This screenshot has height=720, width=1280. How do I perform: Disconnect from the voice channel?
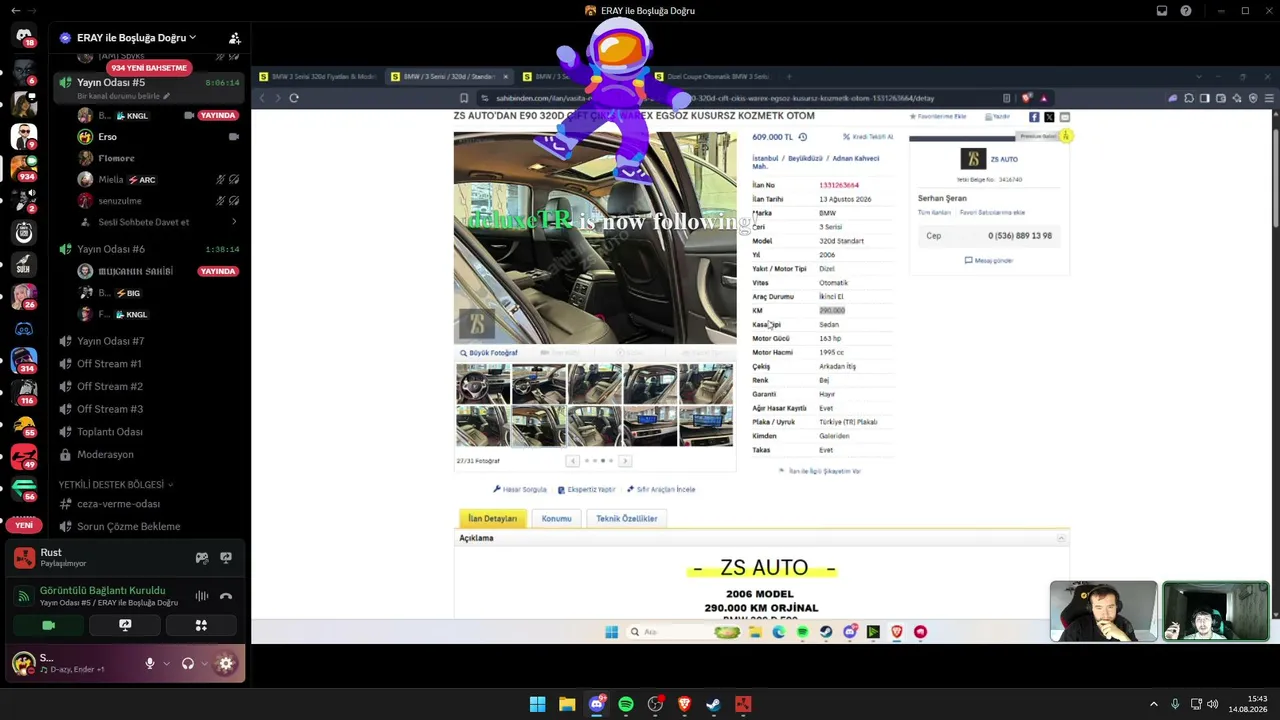coord(226,596)
